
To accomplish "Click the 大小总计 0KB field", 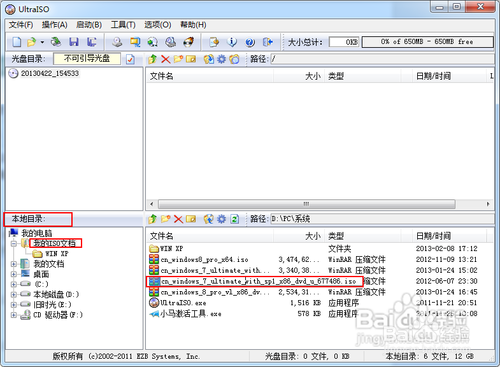I will point(344,42).
